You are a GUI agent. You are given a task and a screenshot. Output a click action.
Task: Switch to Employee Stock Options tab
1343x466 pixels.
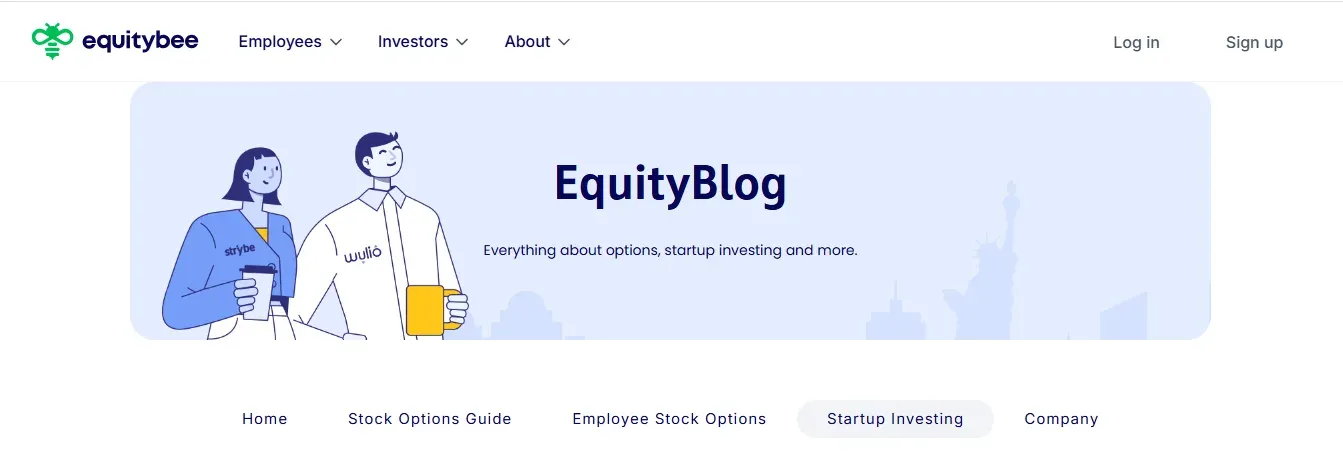pos(669,419)
